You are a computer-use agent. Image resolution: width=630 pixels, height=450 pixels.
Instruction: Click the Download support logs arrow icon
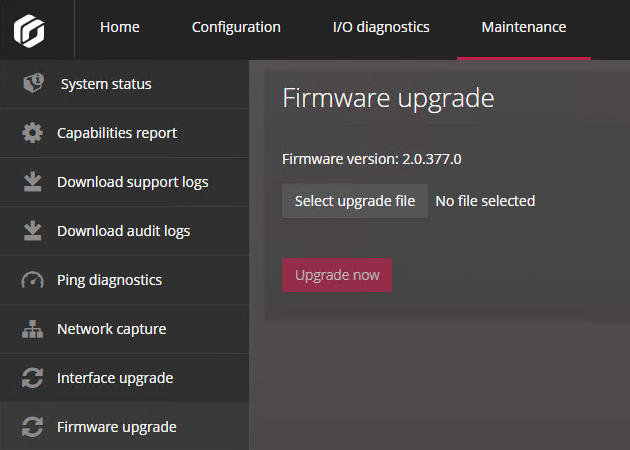point(32,182)
